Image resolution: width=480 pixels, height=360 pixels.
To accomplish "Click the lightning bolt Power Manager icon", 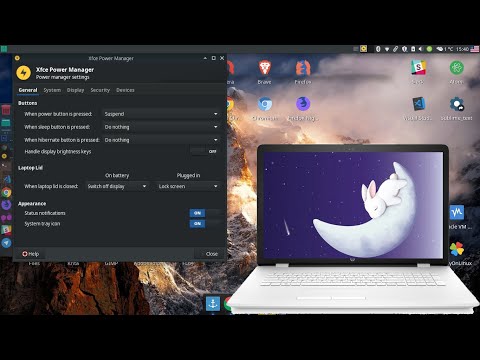I will coord(23,73).
